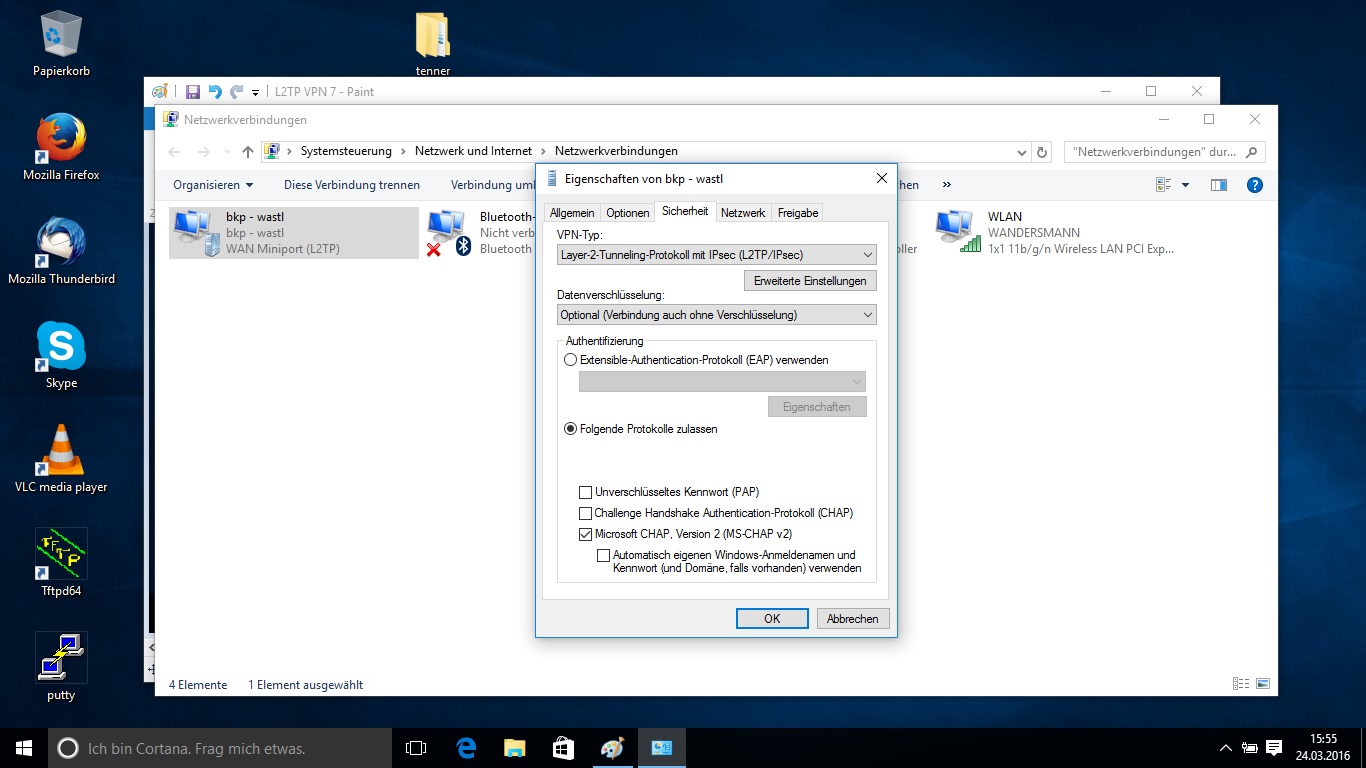Check Challenge Handshake Authentication-Protokoll (CHAP)
Viewport: 1366px width, 768px height.
[x=586, y=513]
